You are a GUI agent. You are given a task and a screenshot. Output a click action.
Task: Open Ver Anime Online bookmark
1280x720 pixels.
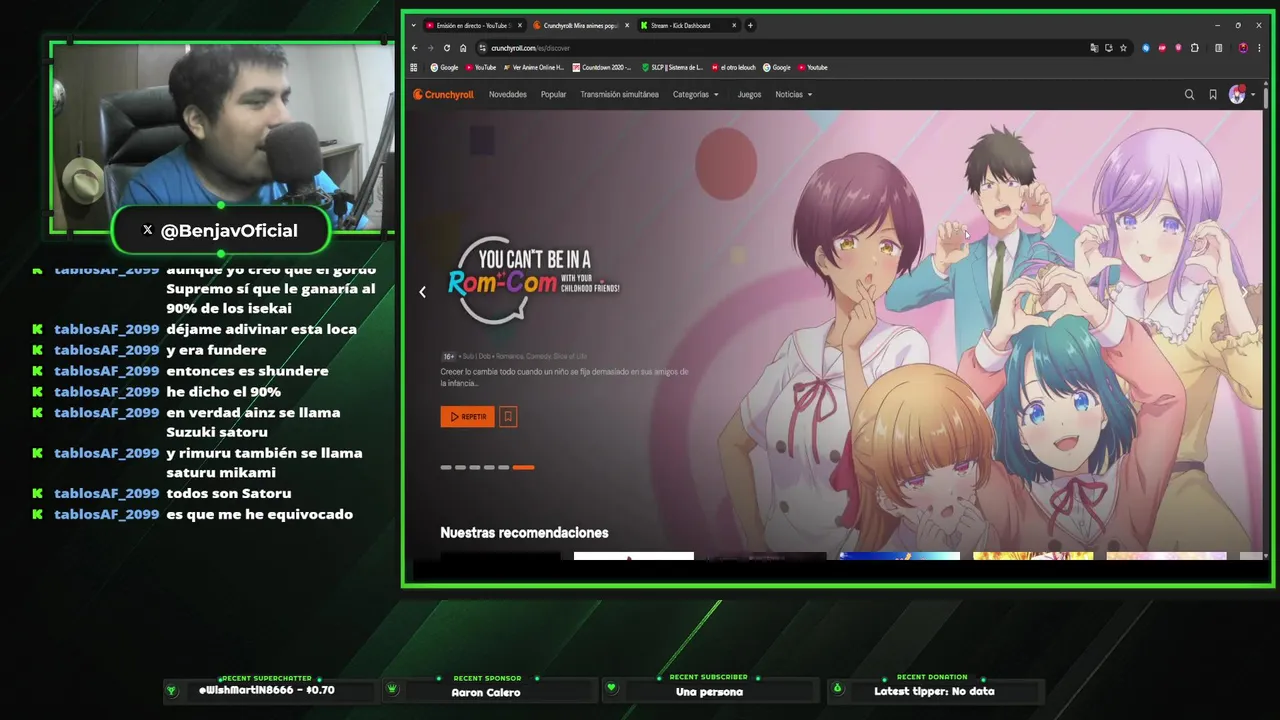(533, 68)
